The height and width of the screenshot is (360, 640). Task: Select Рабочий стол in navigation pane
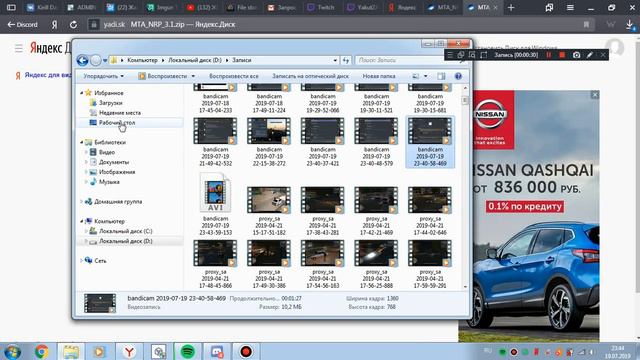[117, 122]
